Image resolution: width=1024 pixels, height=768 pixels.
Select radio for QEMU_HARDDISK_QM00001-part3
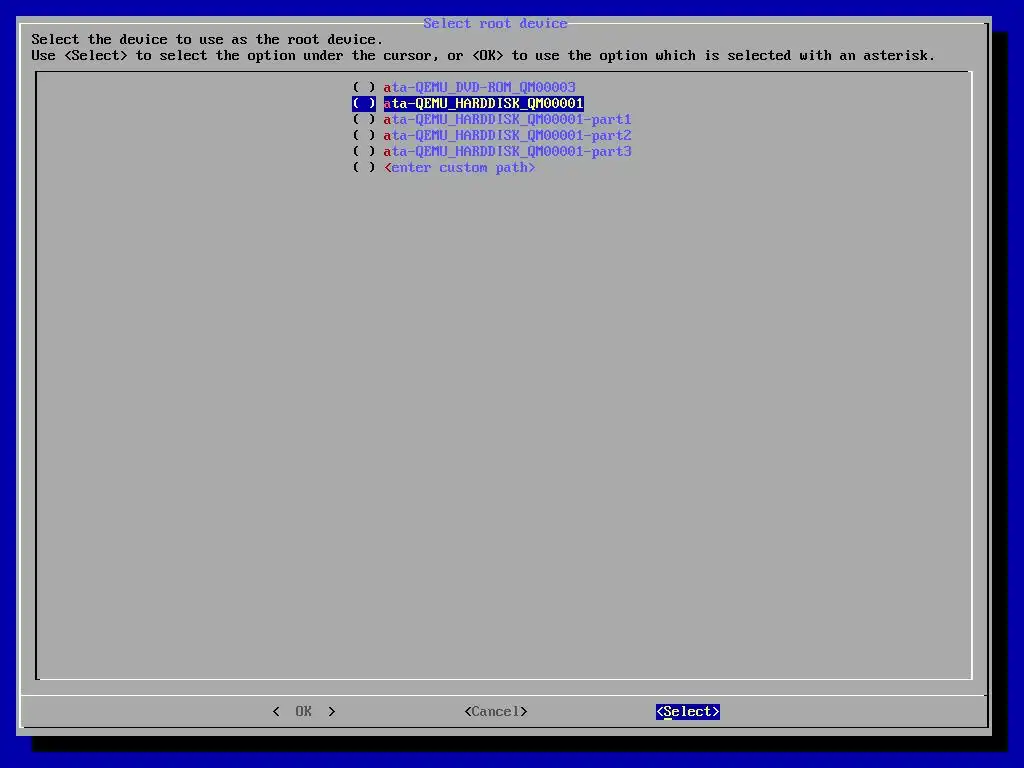pos(364,152)
